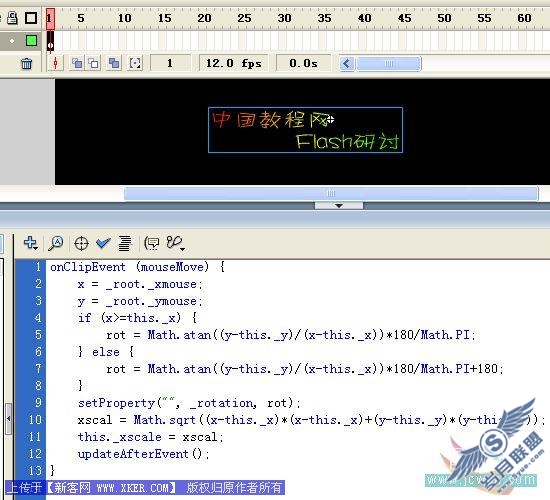
Task: Click the insert target path crosshair icon
Action: (81, 243)
